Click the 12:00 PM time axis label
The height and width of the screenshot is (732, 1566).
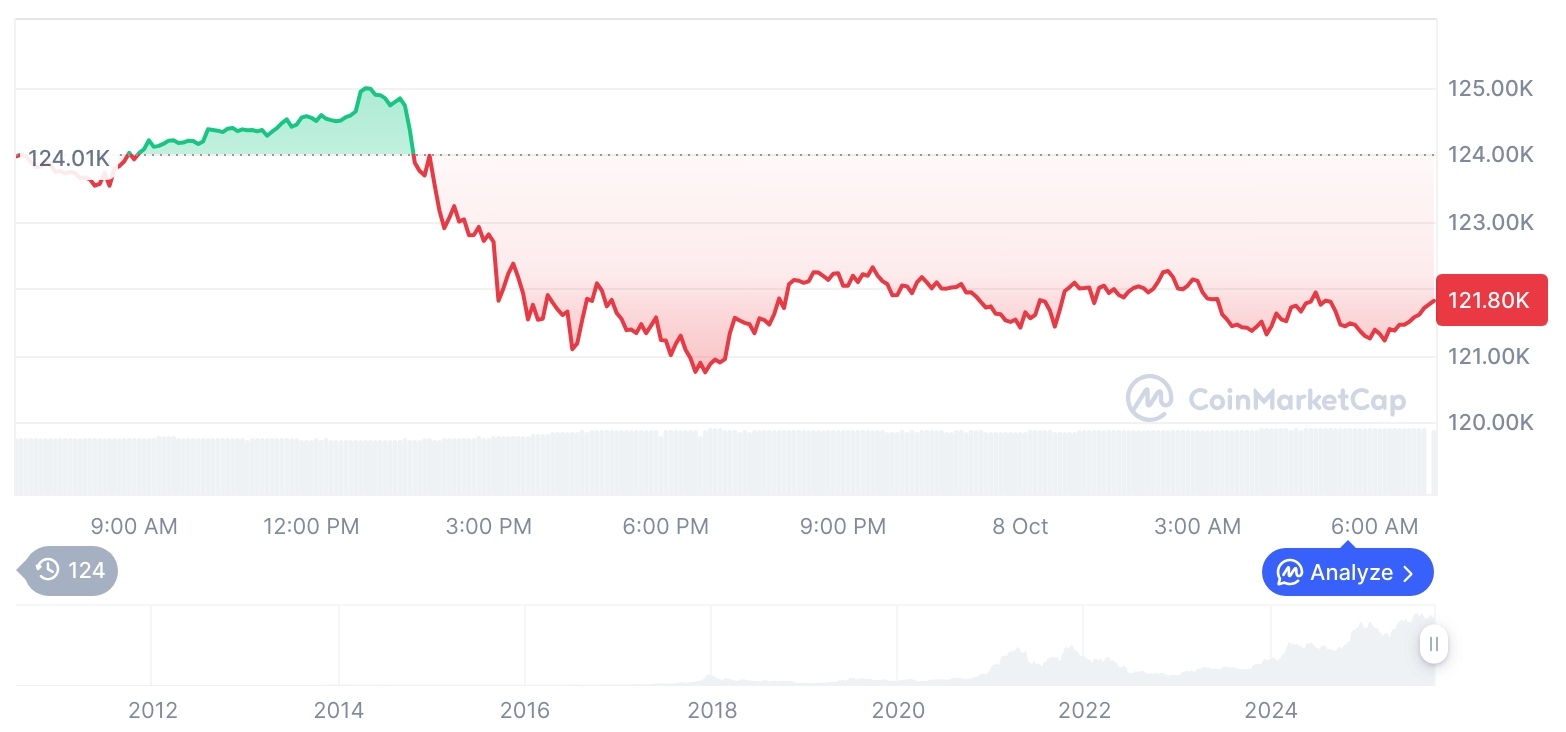(x=311, y=526)
